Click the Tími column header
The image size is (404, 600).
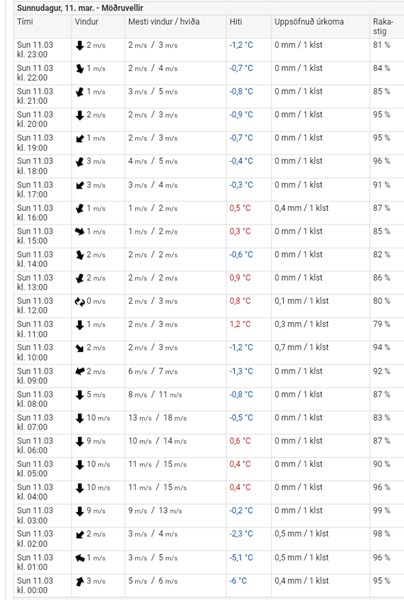[25, 21]
